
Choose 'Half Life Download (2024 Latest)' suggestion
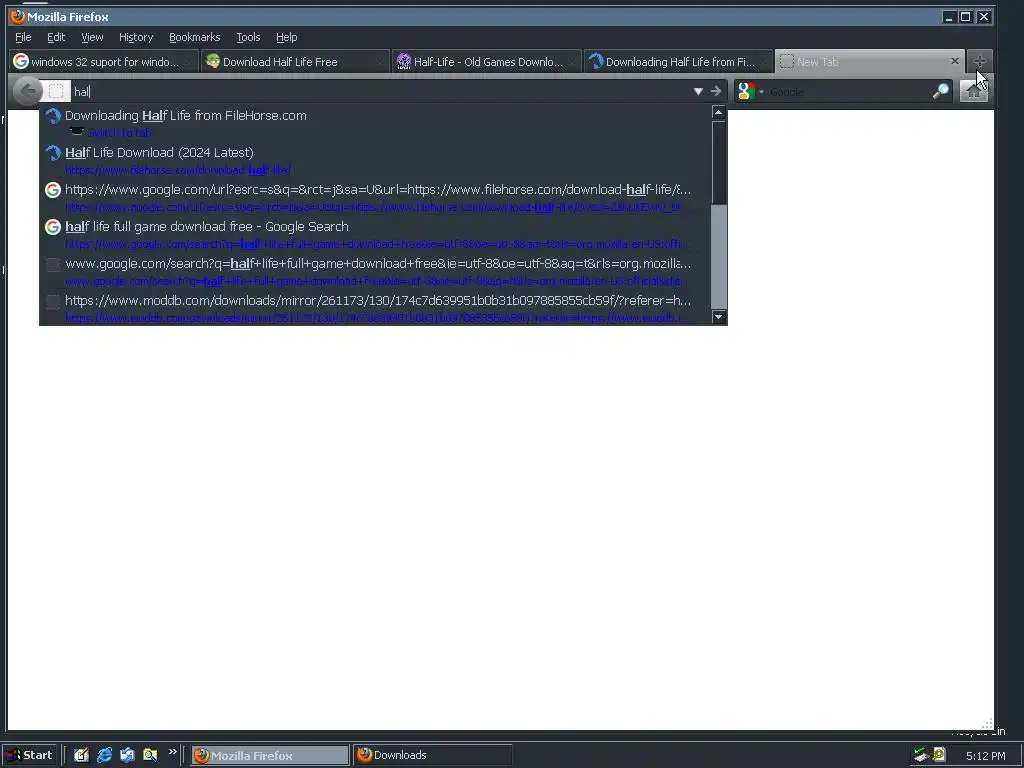(x=376, y=160)
